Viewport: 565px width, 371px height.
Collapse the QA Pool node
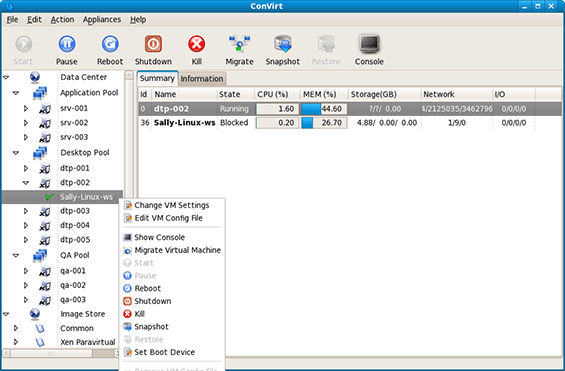point(16,255)
